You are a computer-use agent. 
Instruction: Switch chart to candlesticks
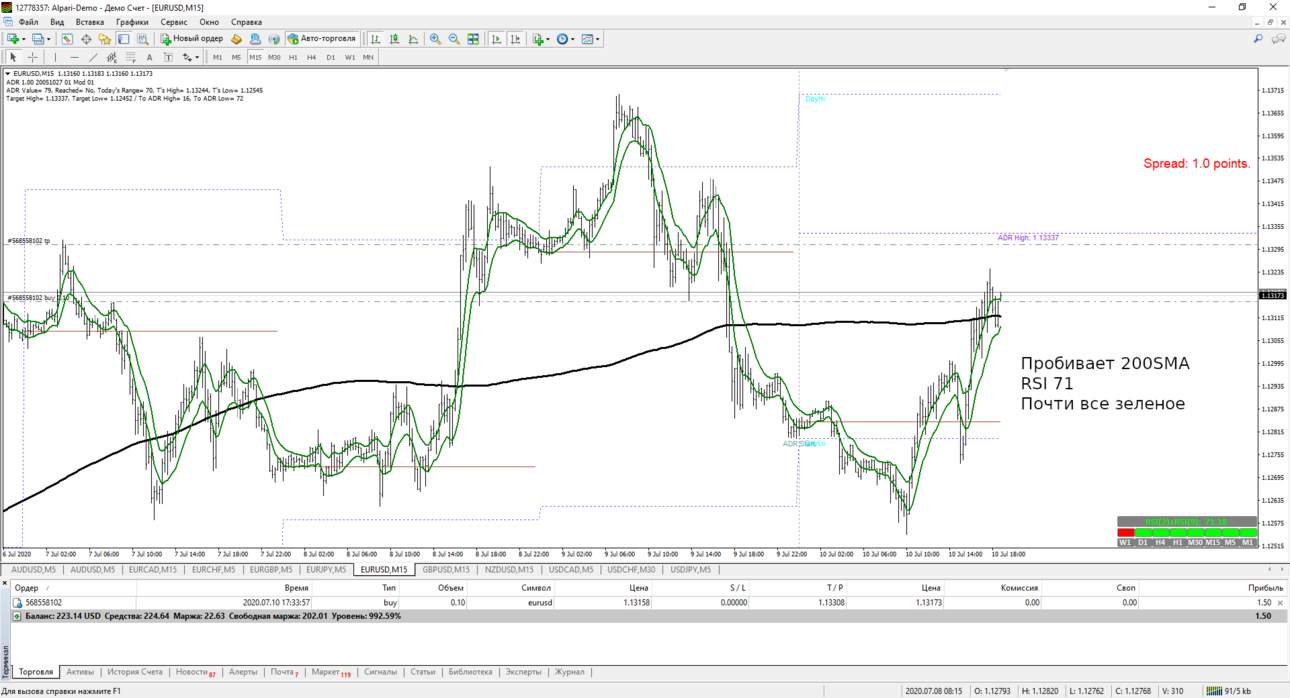click(394, 39)
